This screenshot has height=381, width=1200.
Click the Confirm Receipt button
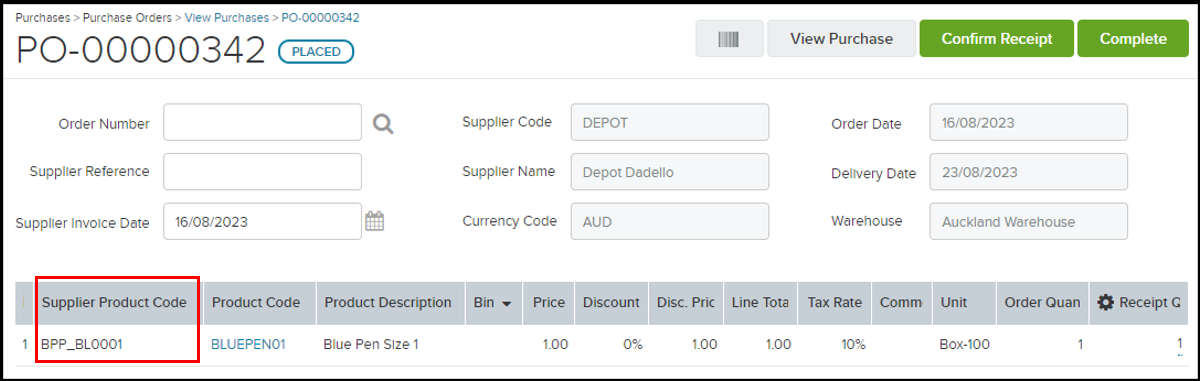tap(996, 39)
